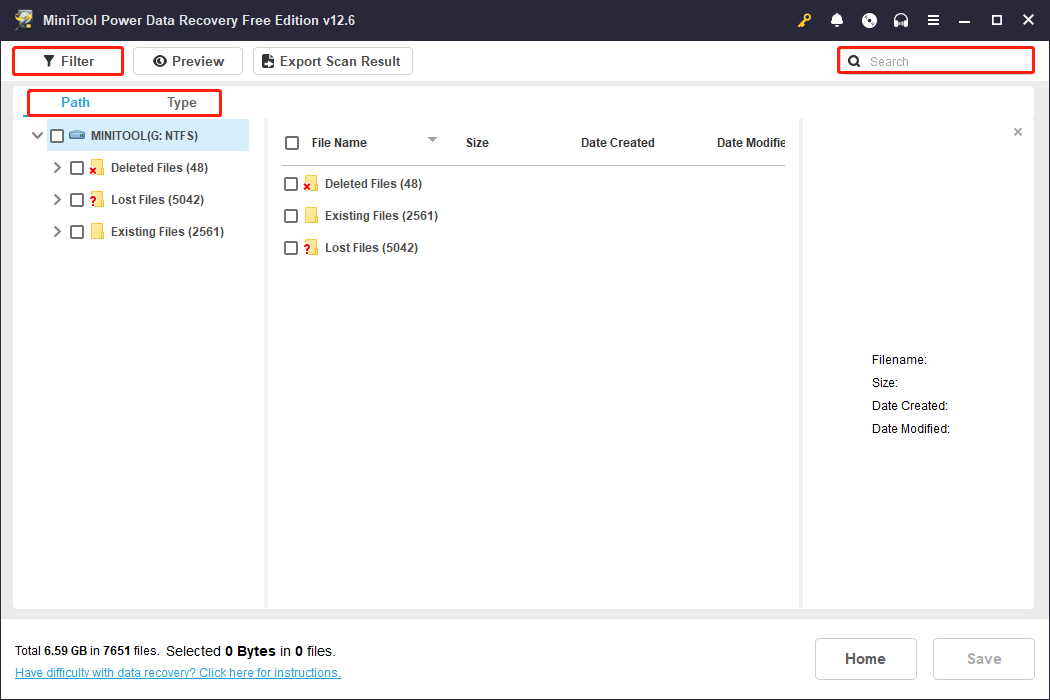Click the Home button
This screenshot has height=700, width=1050.
coord(865,658)
